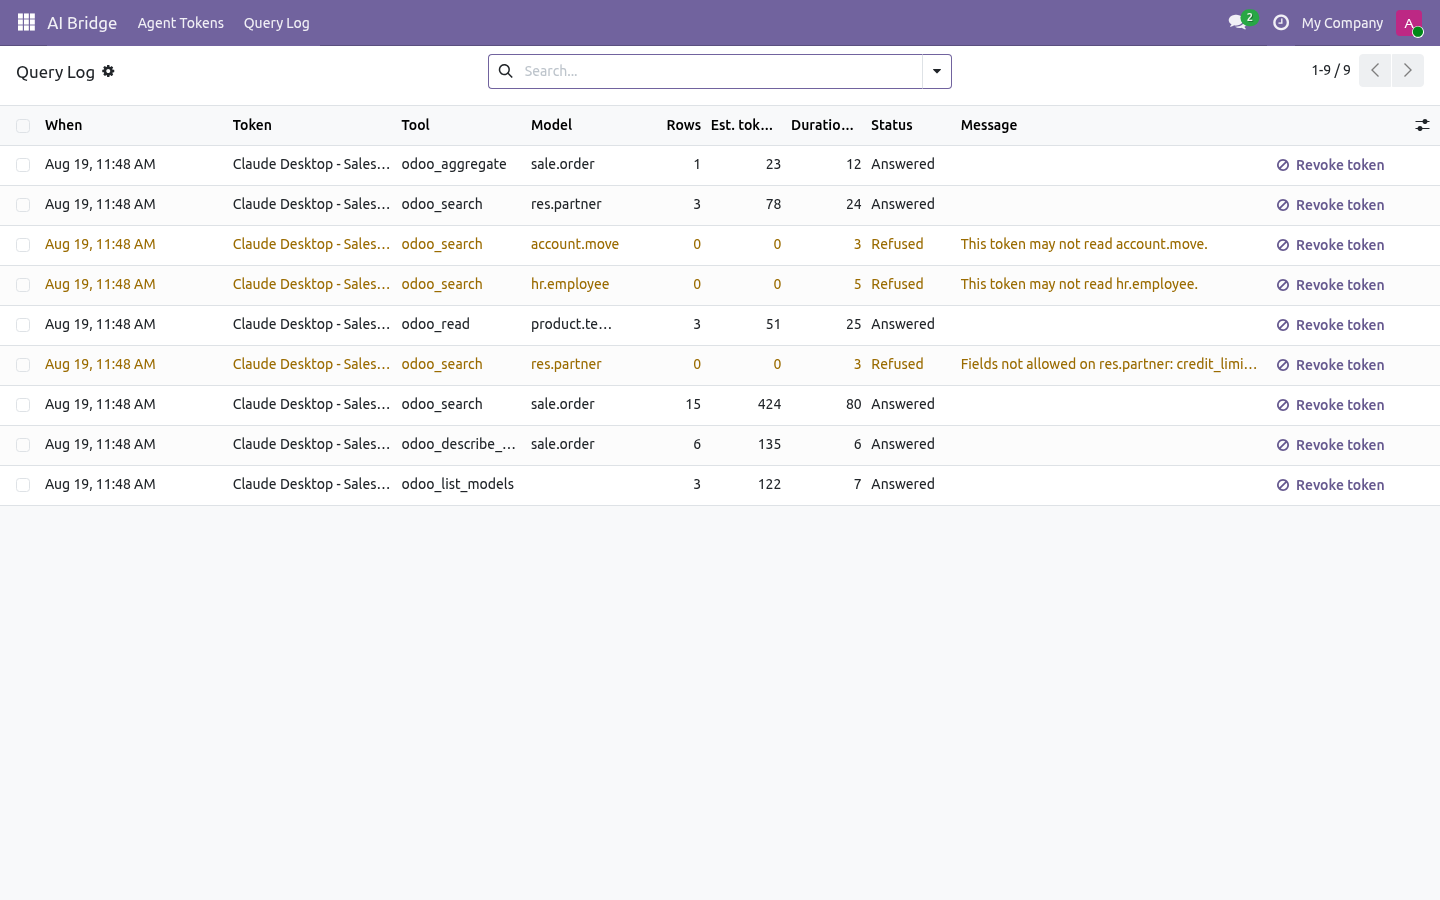This screenshot has width=1440, height=900.
Task: Open the user avatar menu
Action: 1409,22
